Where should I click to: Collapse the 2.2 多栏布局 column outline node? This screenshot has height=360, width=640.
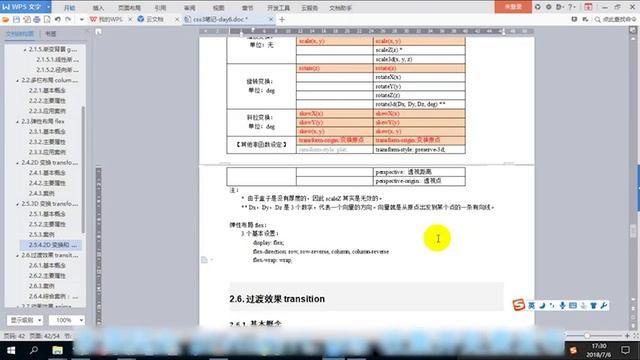coord(18,80)
